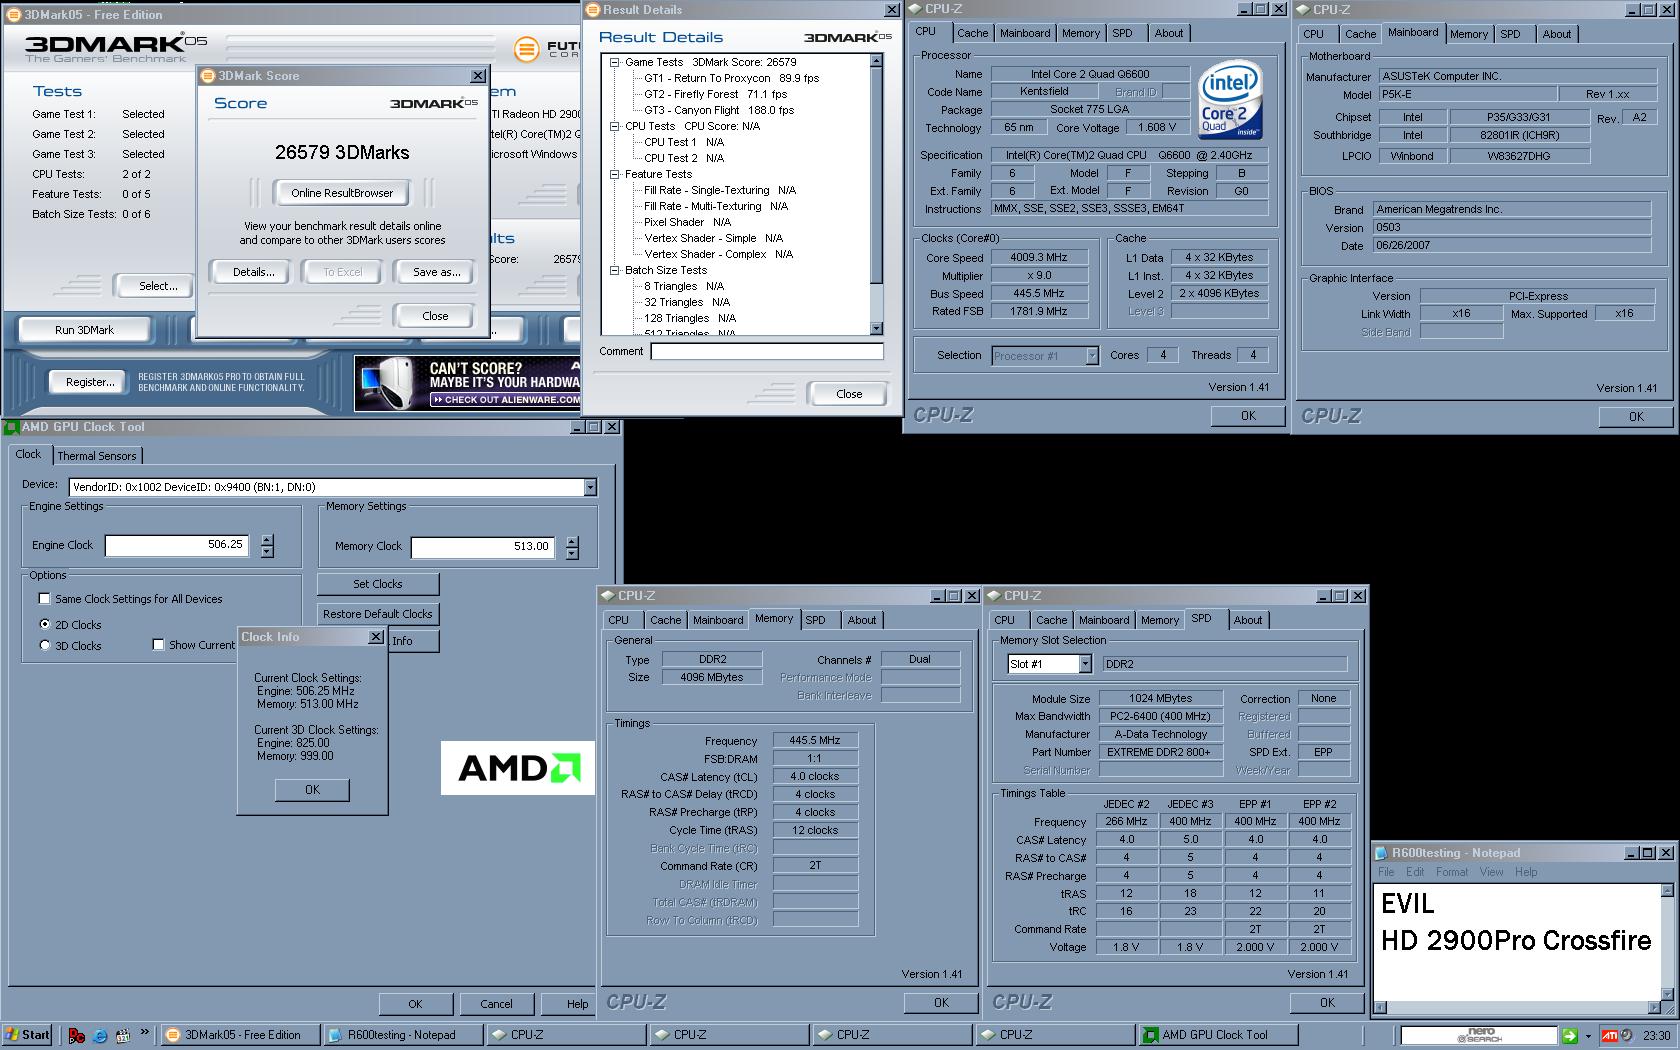Click the AMD logo image
Viewport: 1680px width, 1050px height.
pos(518,768)
